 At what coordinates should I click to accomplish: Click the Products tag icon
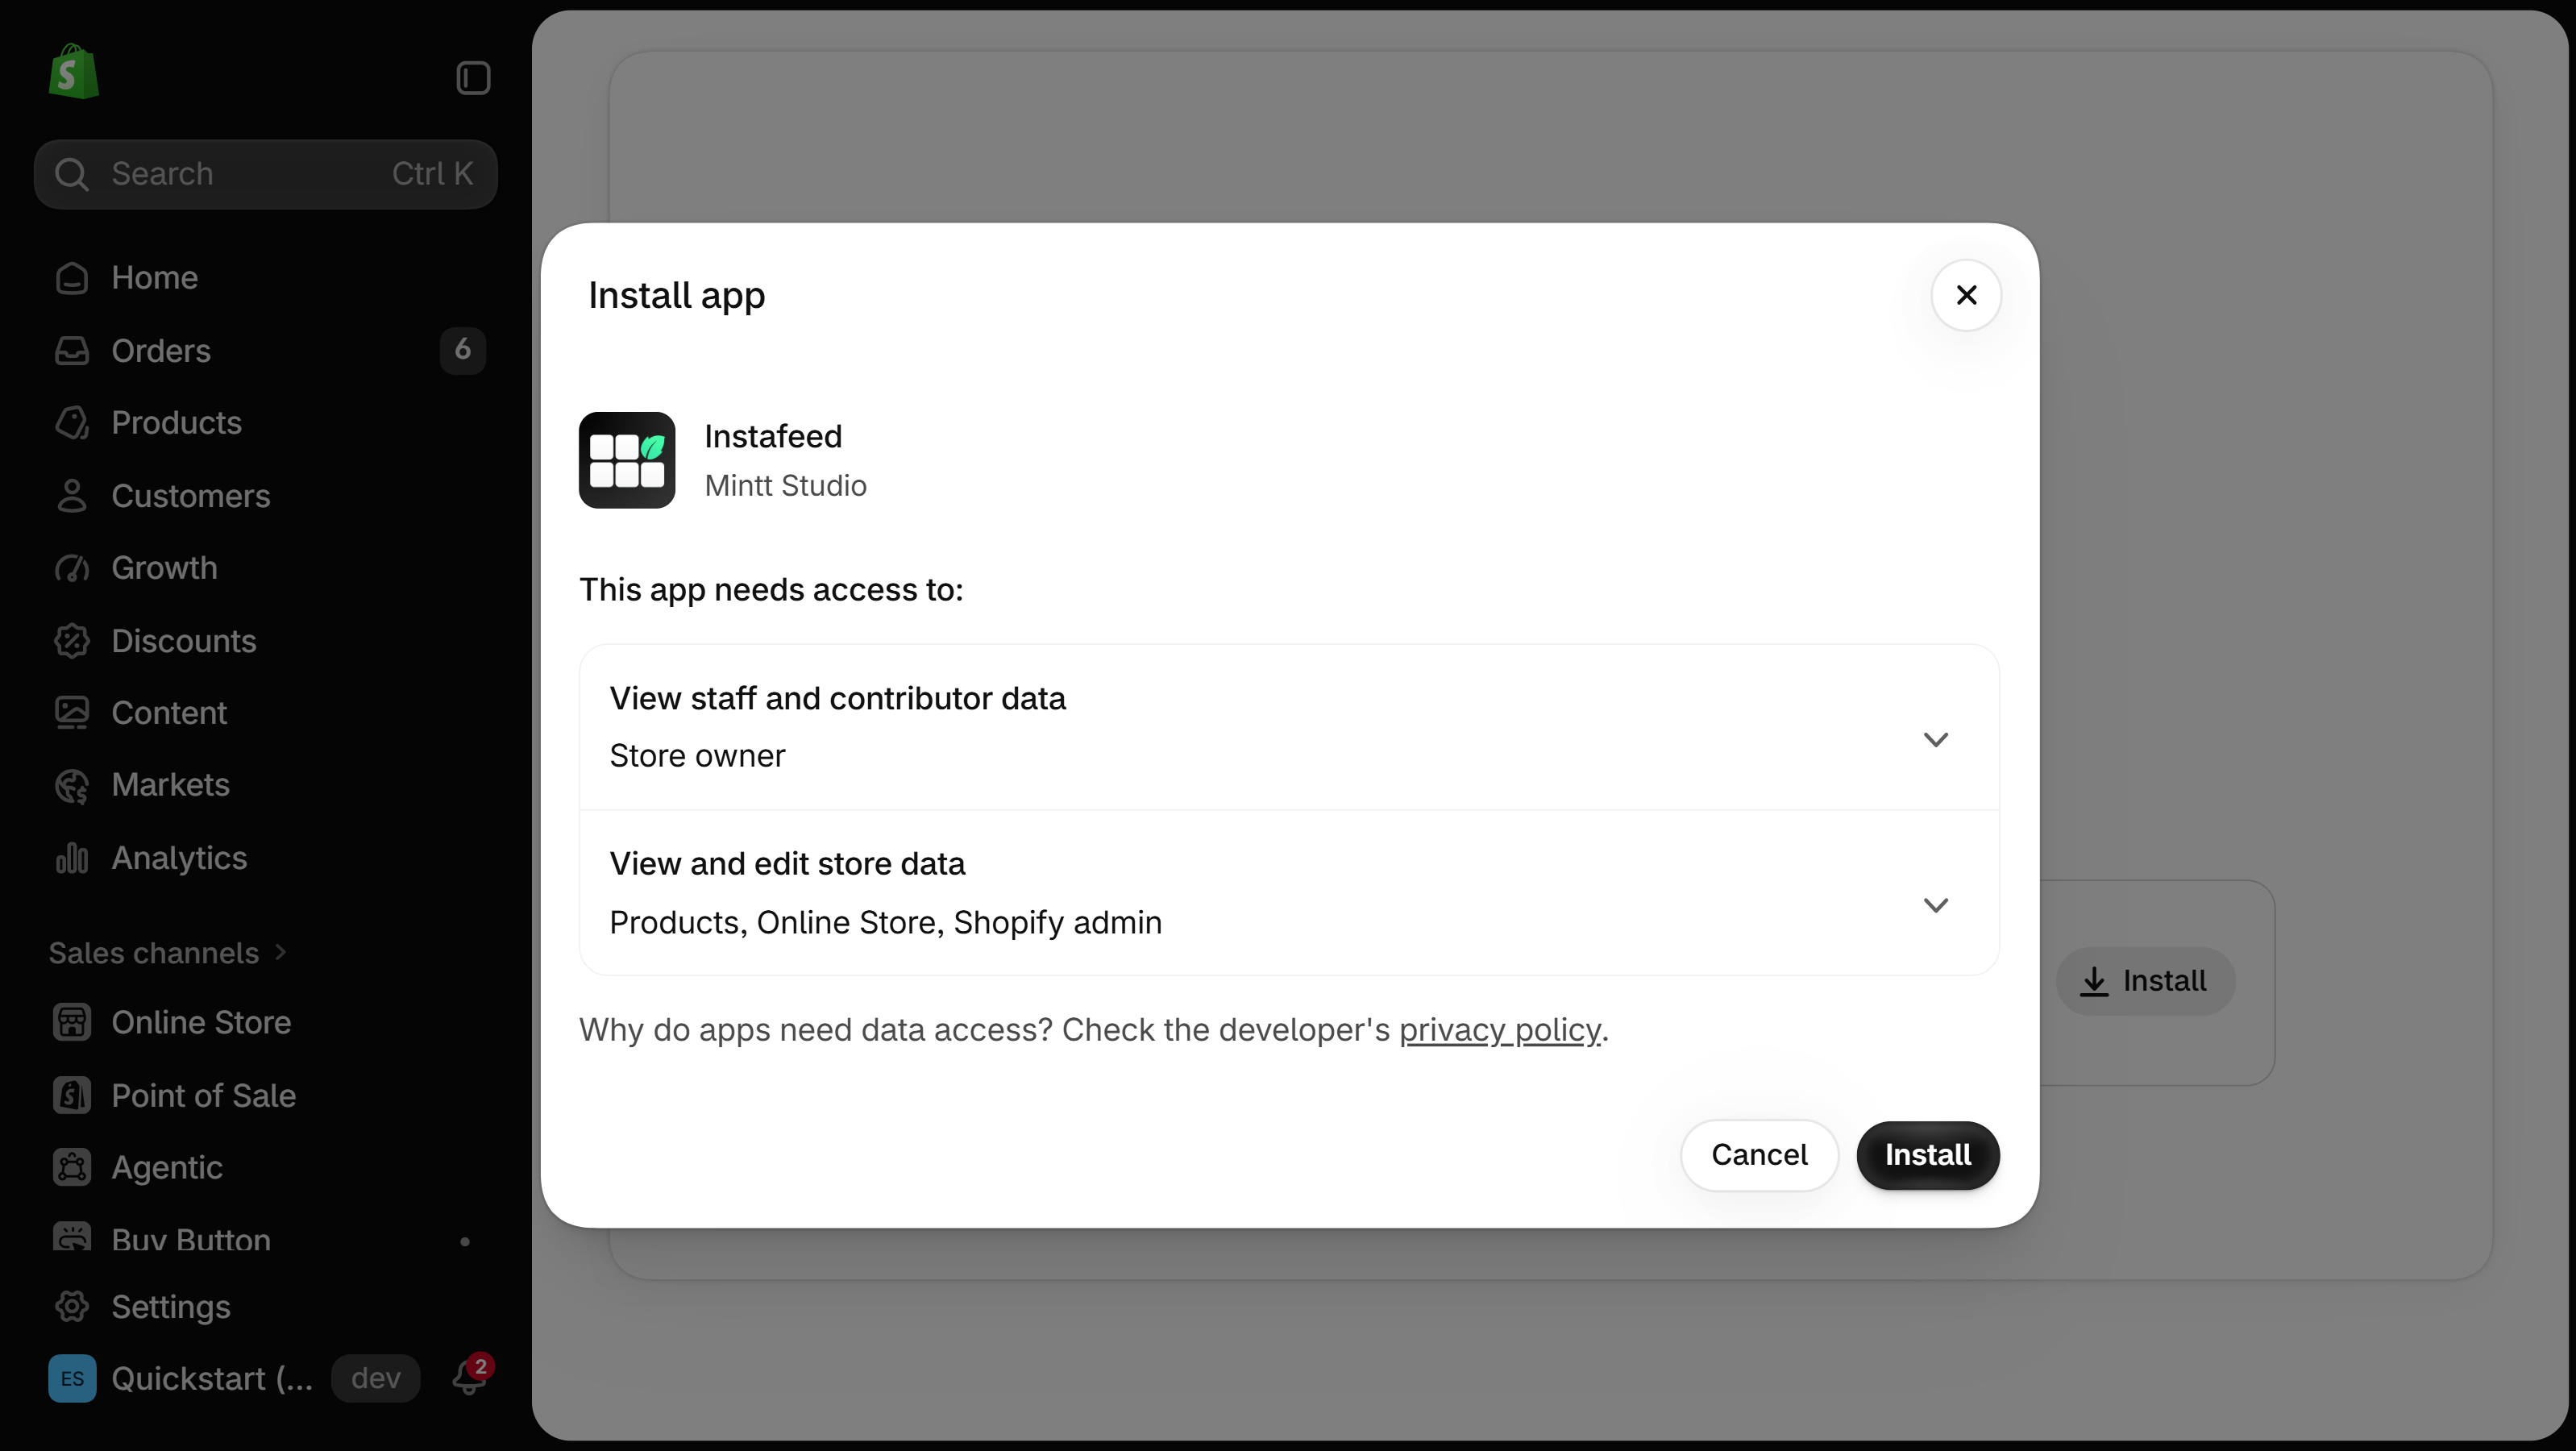click(72, 423)
